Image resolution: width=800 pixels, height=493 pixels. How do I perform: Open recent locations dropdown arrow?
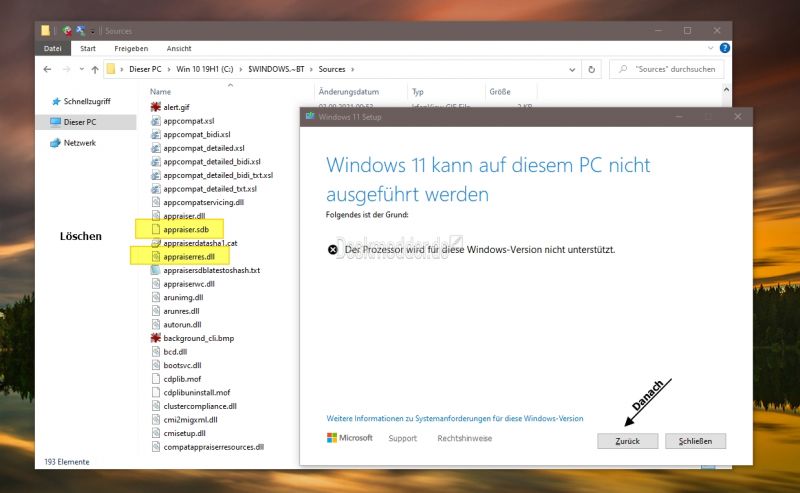tap(82, 69)
